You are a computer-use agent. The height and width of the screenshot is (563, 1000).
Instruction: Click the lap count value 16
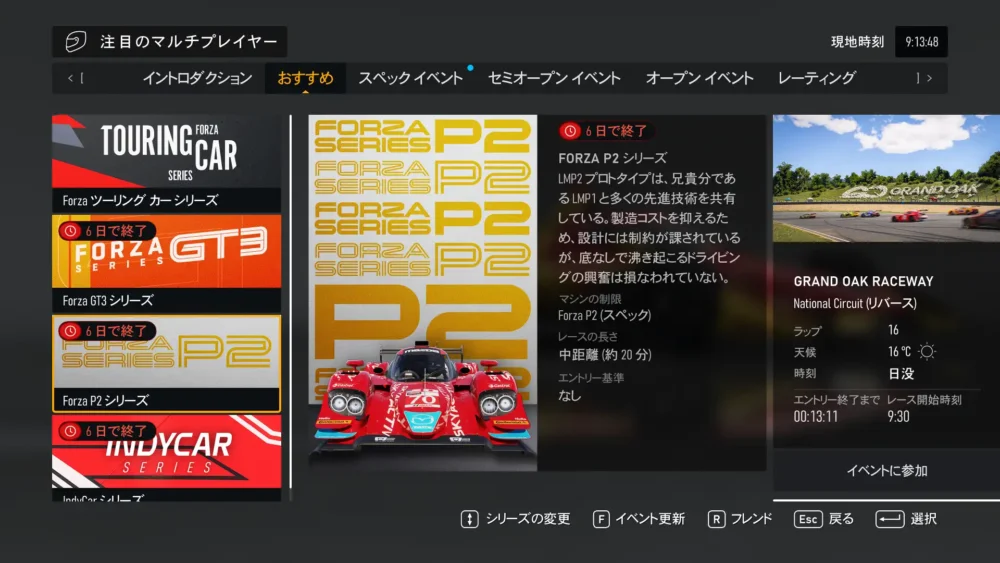click(893, 330)
